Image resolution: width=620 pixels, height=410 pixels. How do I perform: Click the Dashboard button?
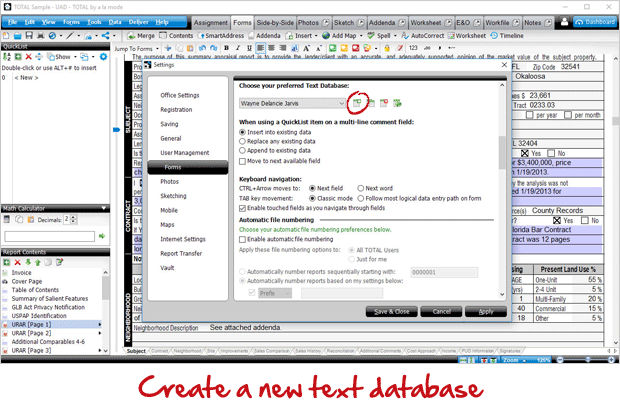pos(595,22)
